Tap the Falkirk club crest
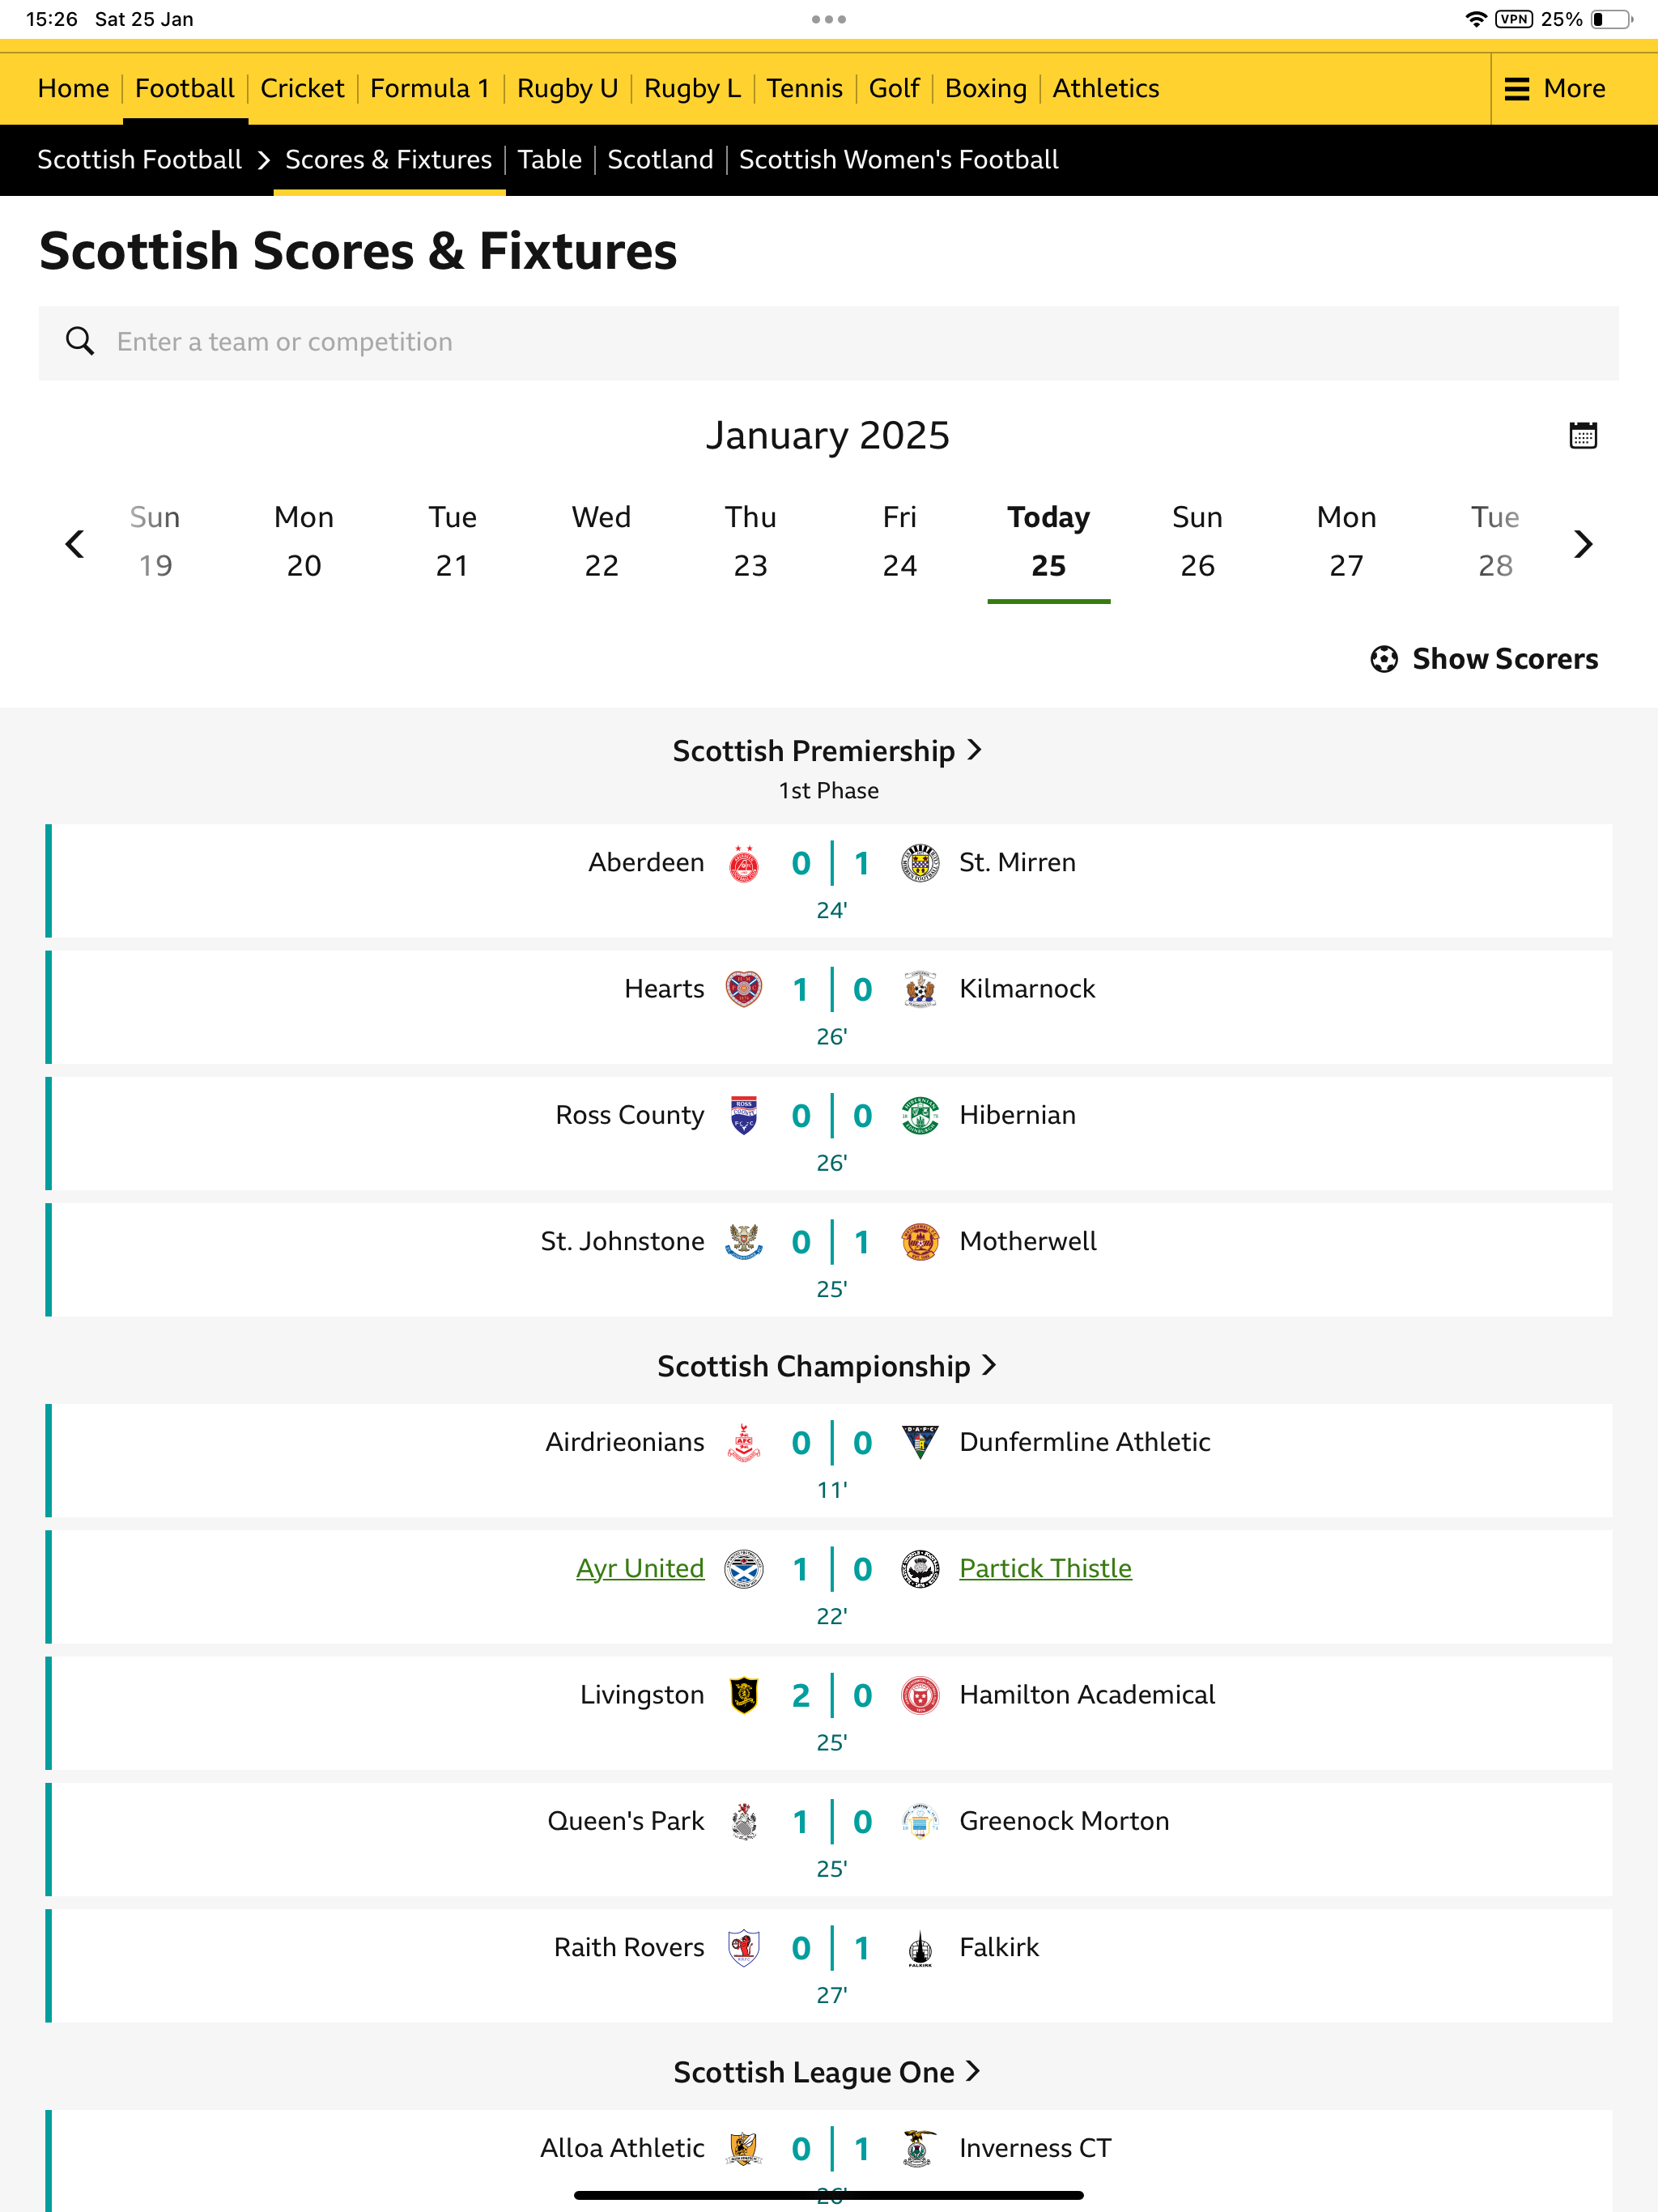Screen dimensions: 1658x2212 coord(920,1948)
